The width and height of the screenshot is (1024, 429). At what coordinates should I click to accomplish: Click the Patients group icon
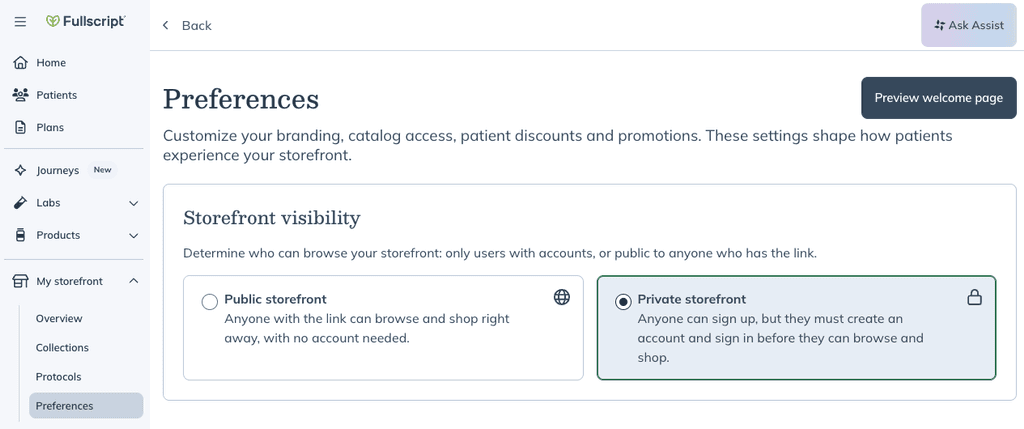click(21, 95)
